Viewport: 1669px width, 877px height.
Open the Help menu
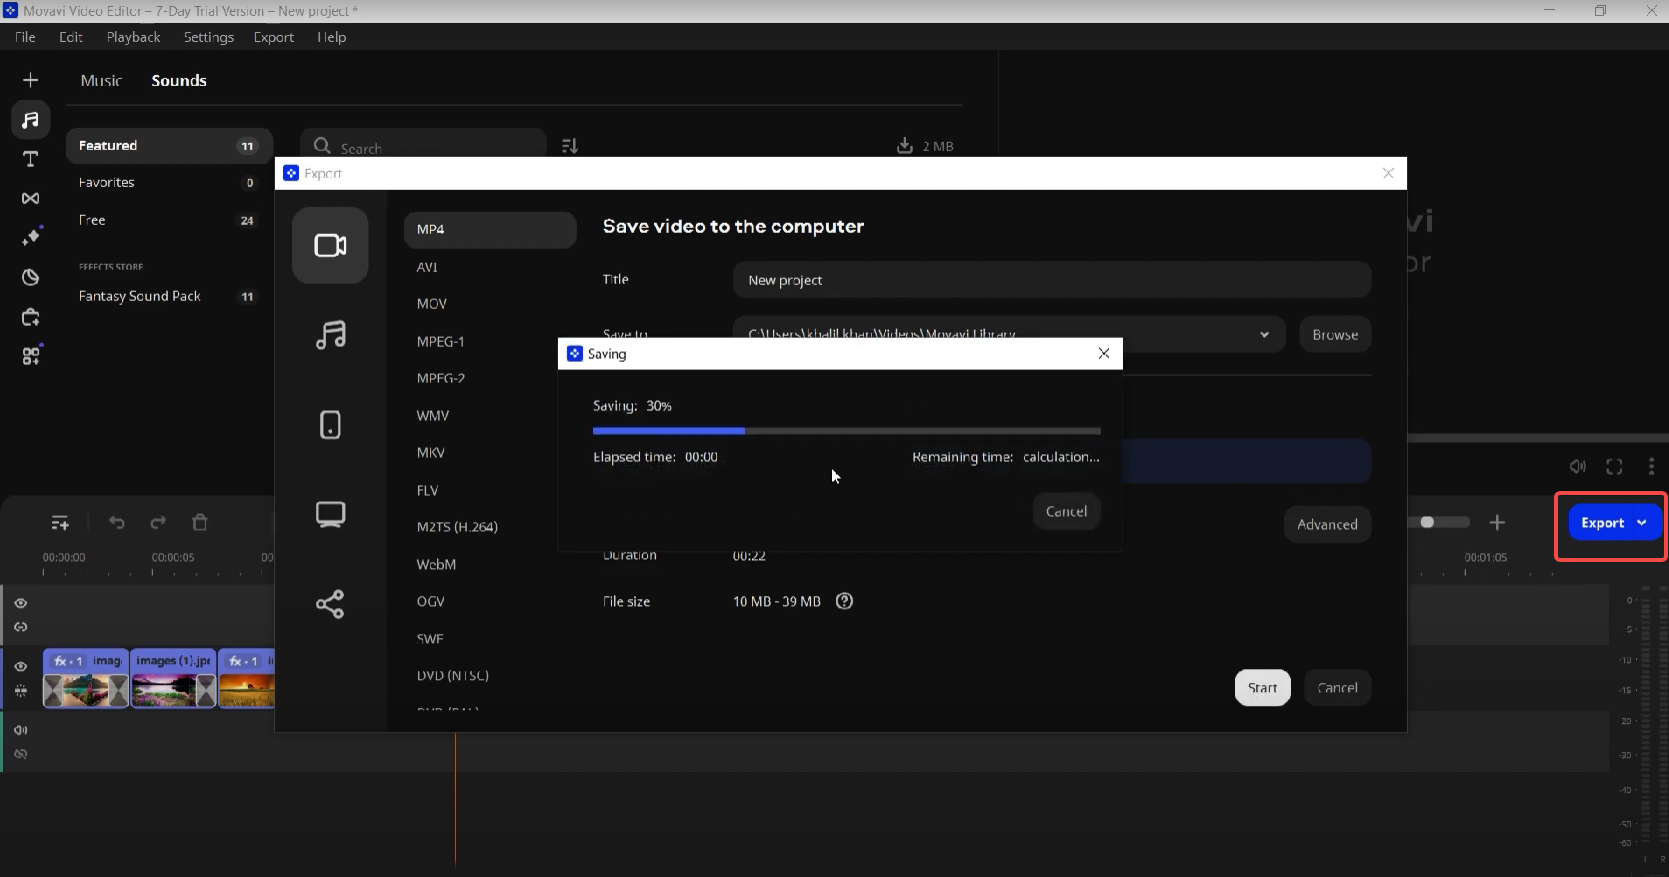point(332,37)
